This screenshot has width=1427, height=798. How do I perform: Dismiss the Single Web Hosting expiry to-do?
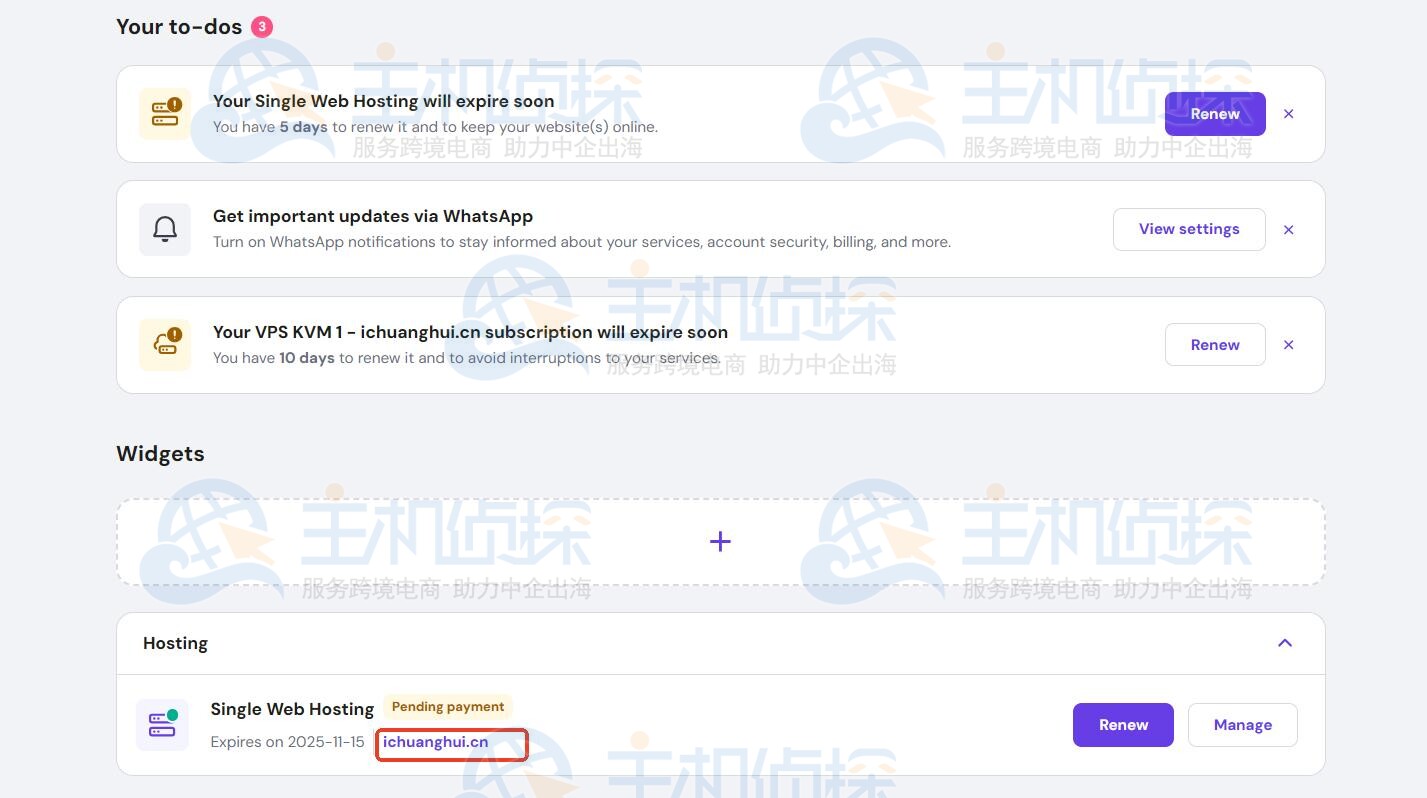[x=1289, y=114]
